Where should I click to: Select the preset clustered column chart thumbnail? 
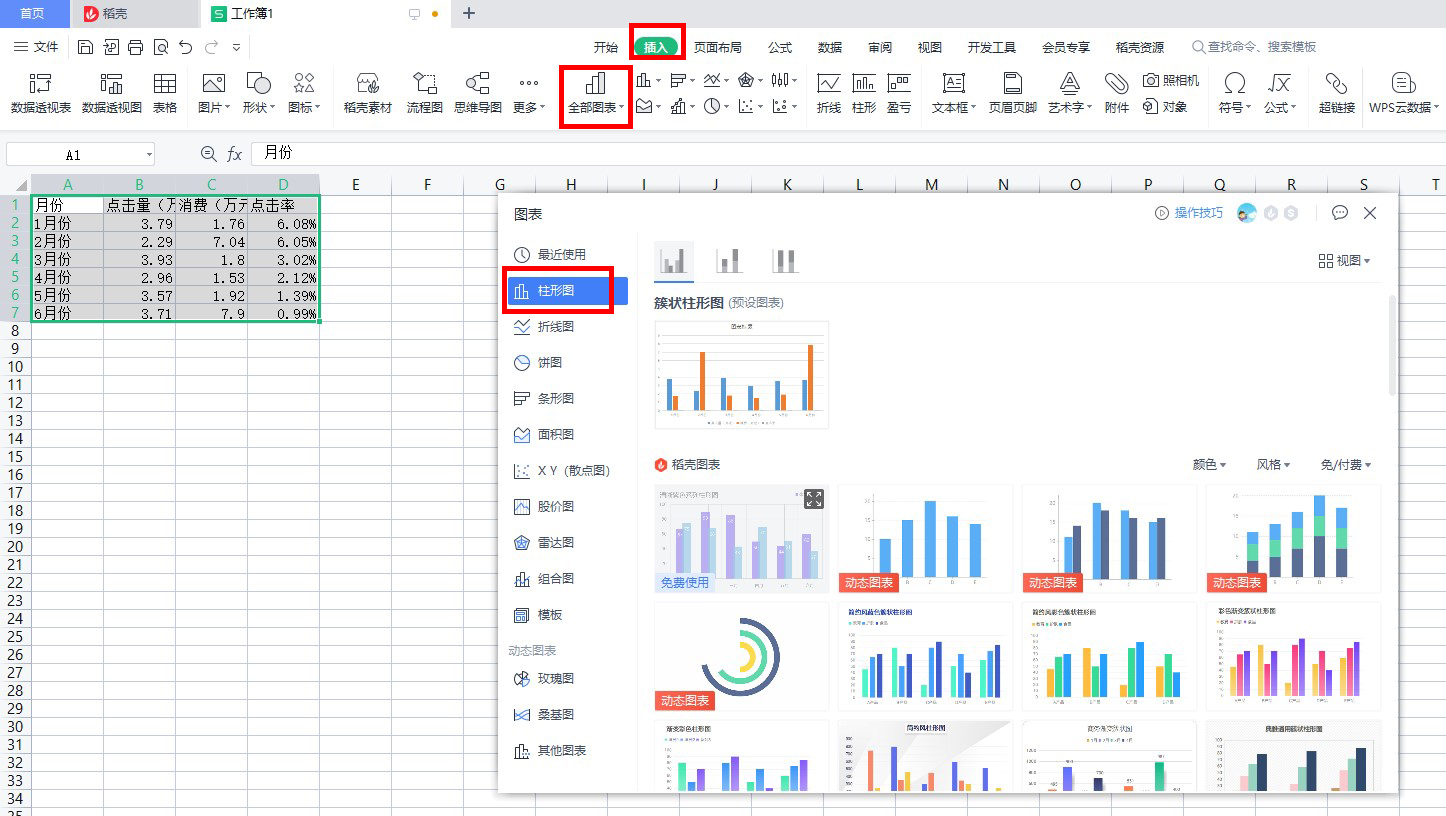[x=741, y=374]
